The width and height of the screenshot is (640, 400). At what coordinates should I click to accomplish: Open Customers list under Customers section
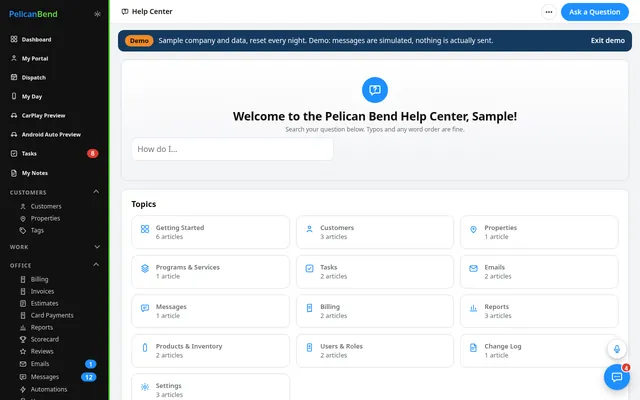coord(46,206)
